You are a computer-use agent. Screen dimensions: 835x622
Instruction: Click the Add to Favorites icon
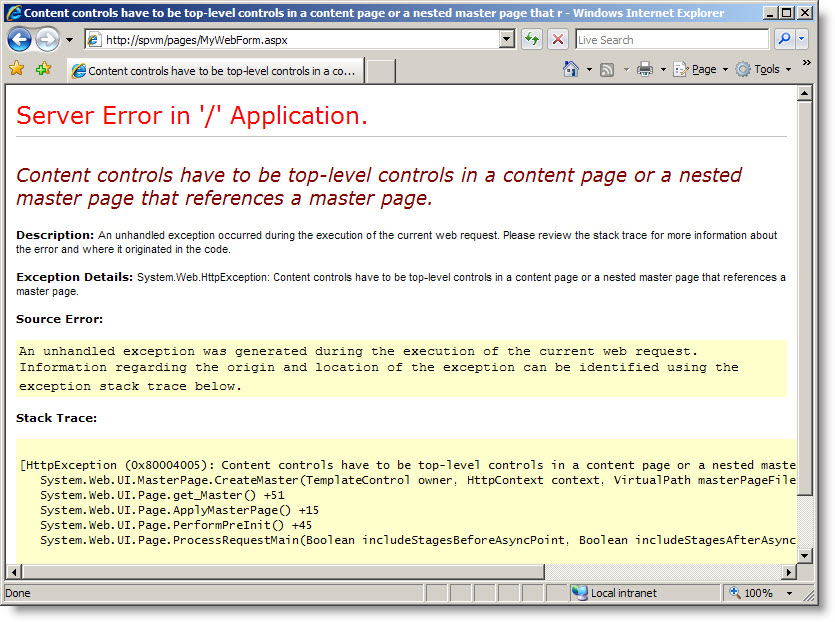click(43, 69)
